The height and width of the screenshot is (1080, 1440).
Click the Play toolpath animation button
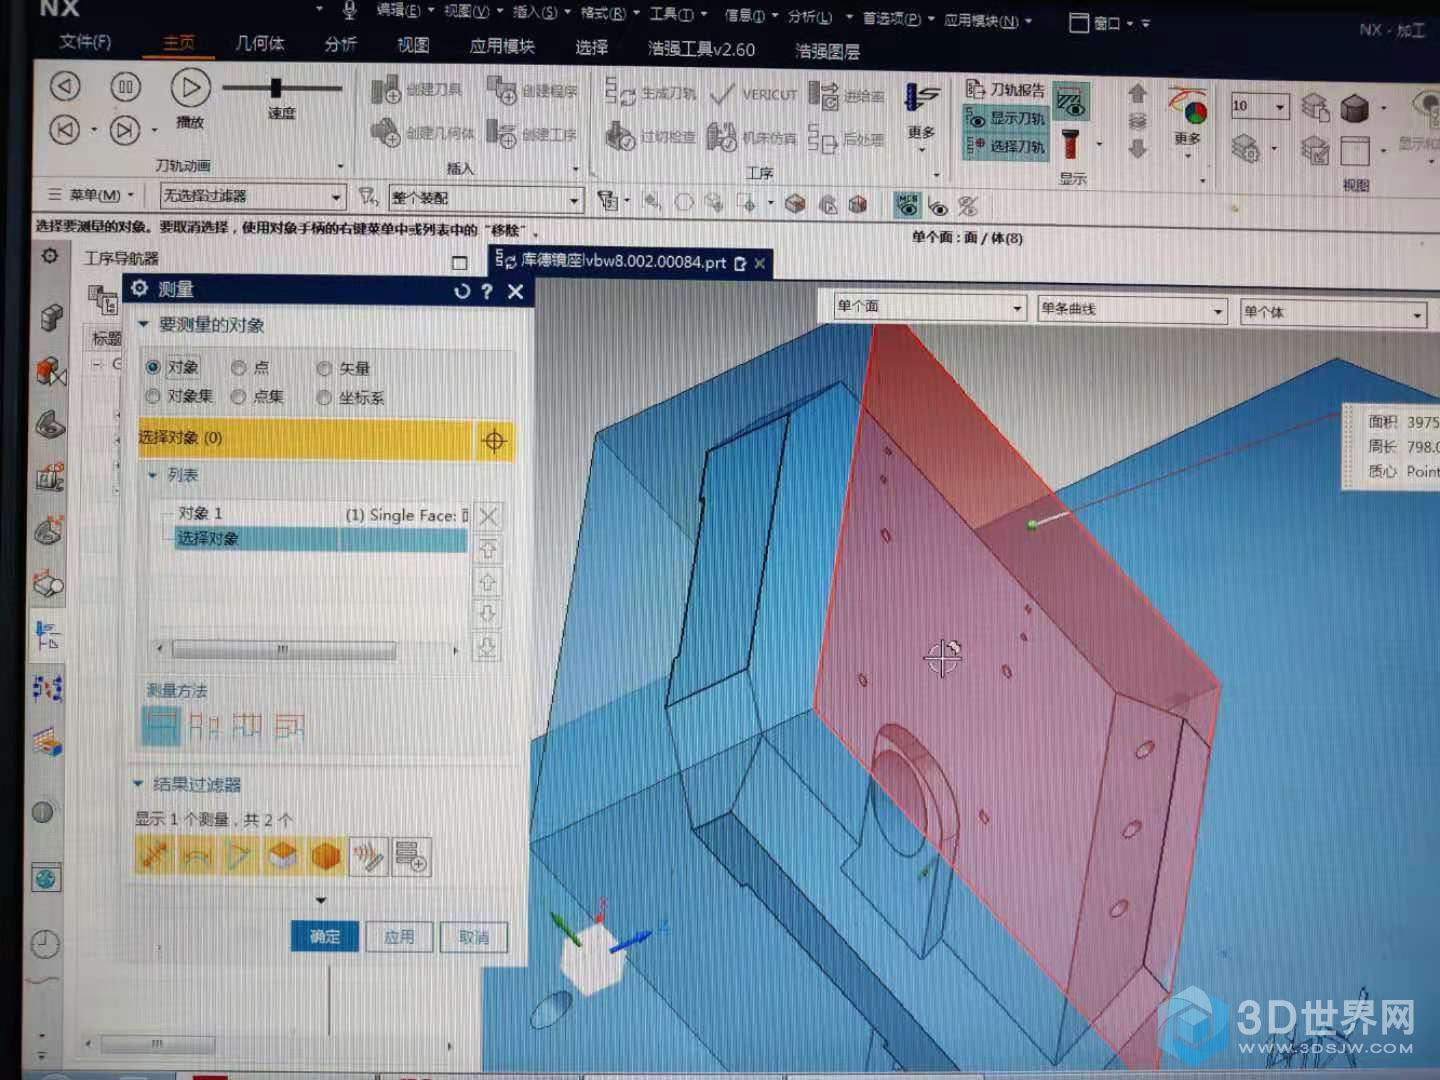[189, 88]
